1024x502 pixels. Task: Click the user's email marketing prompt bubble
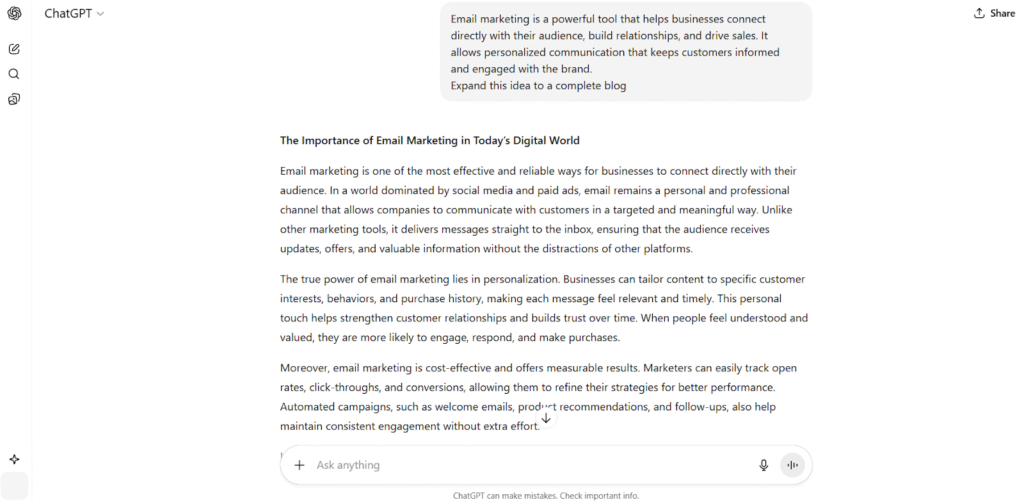coord(626,51)
